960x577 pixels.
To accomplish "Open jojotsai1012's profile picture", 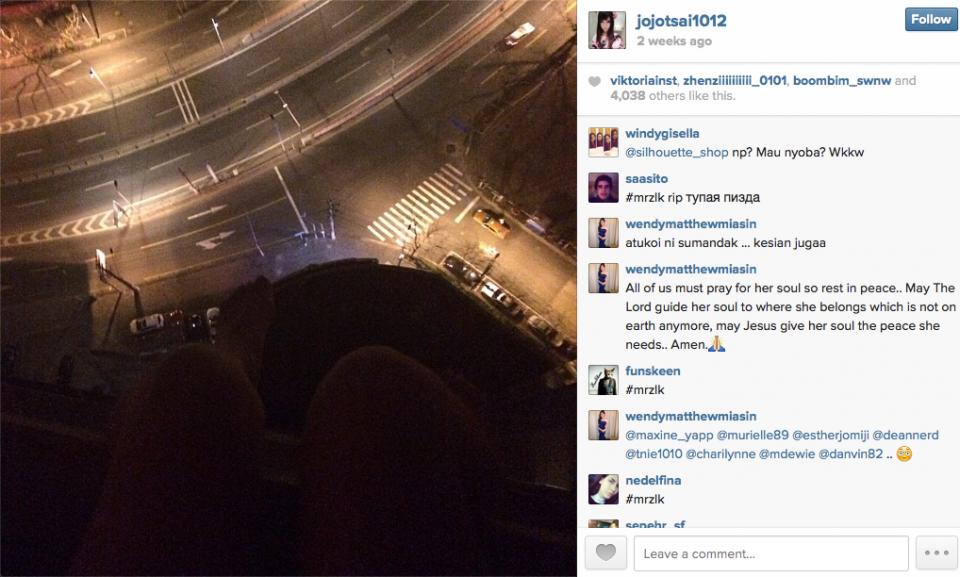I will point(607,30).
